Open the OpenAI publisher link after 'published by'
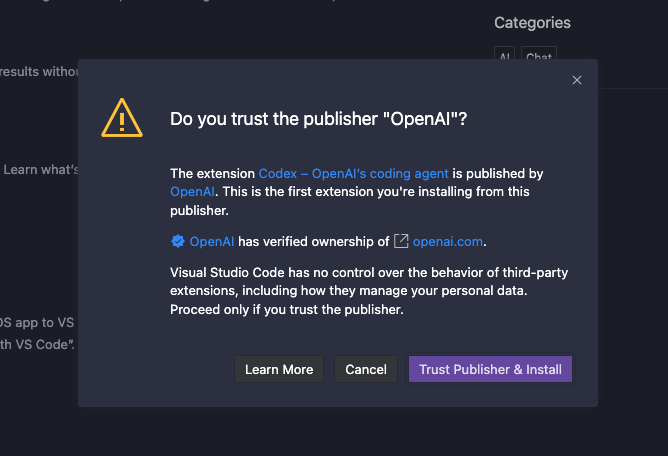 pos(192,192)
